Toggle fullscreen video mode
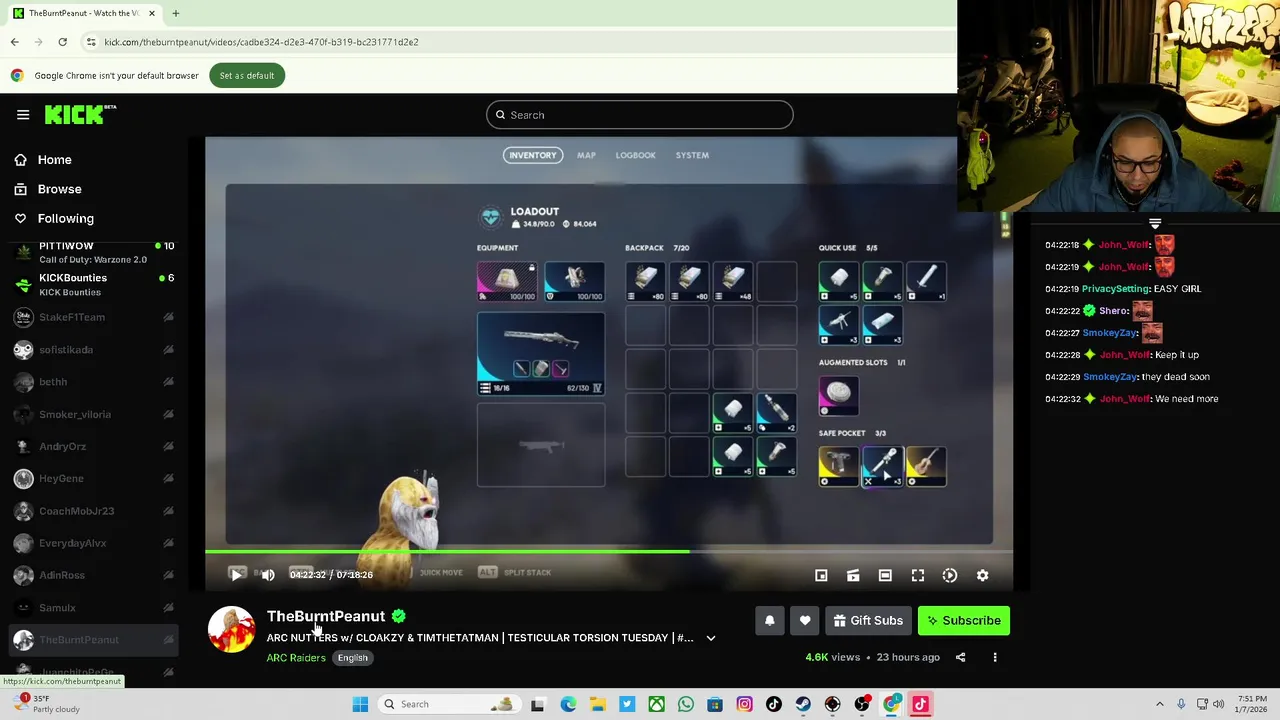This screenshot has width=1280, height=720. (918, 575)
